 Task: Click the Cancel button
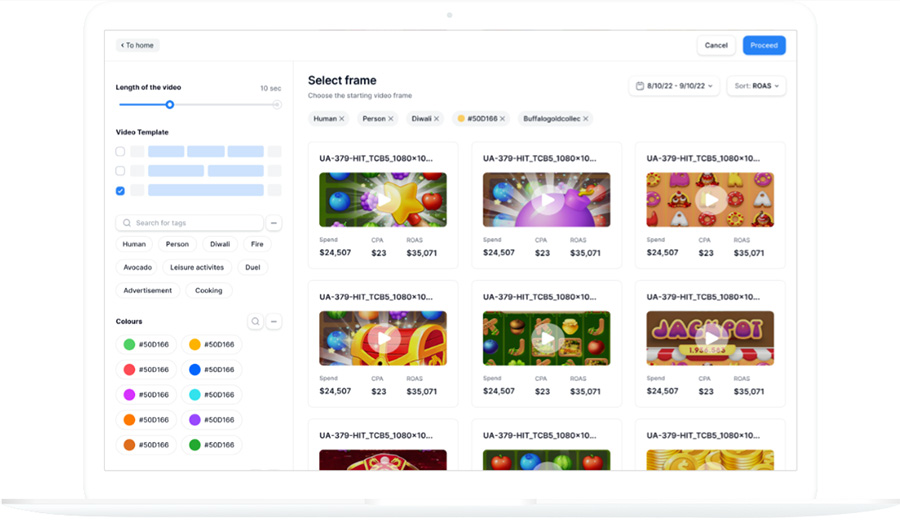click(716, 45)
